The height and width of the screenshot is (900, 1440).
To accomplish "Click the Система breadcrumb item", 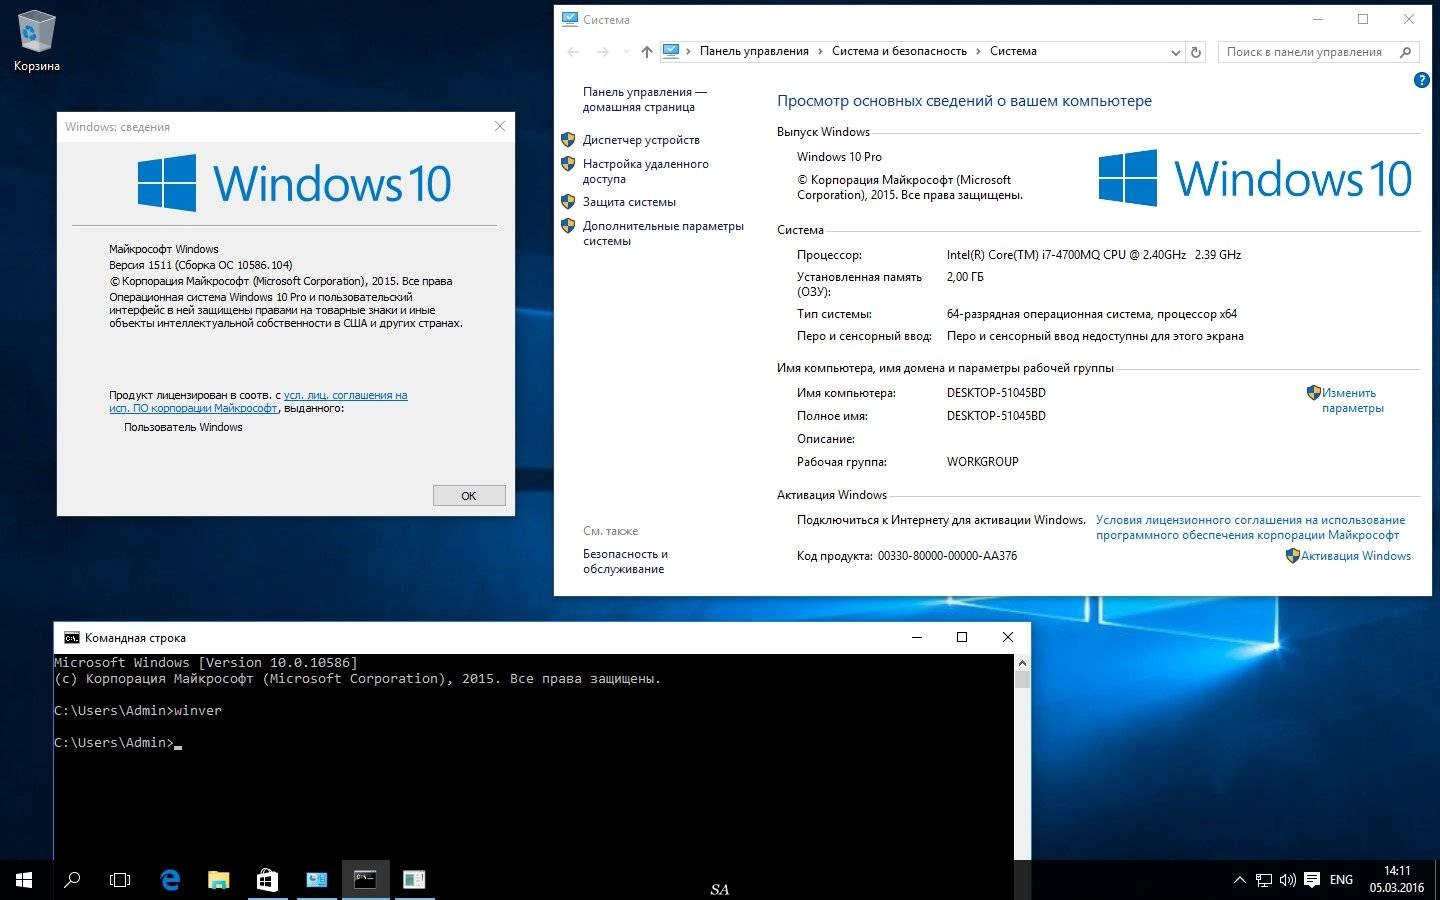I will pos(1013,51).
